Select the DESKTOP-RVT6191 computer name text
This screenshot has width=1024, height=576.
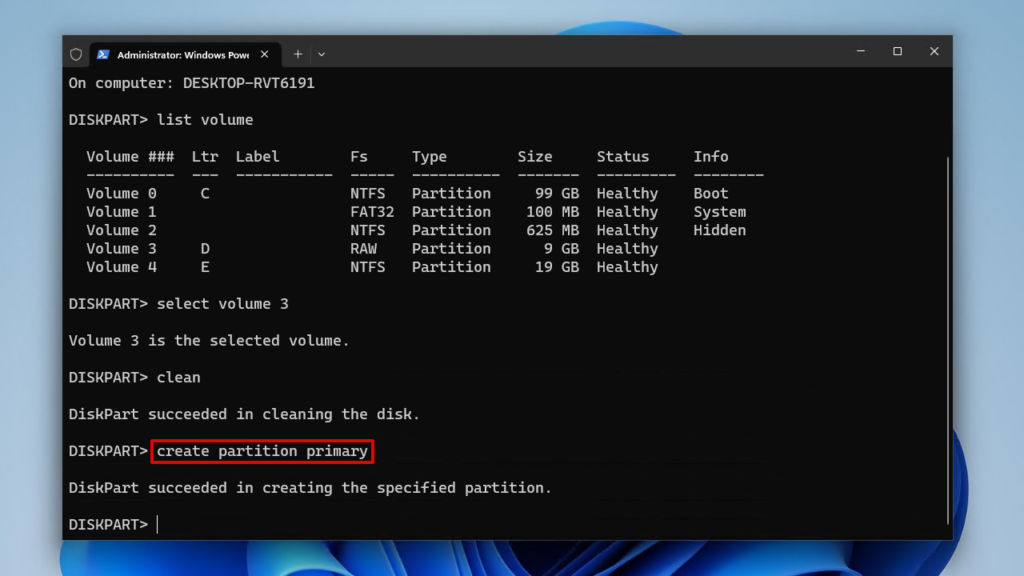click(x=250, y=83)
